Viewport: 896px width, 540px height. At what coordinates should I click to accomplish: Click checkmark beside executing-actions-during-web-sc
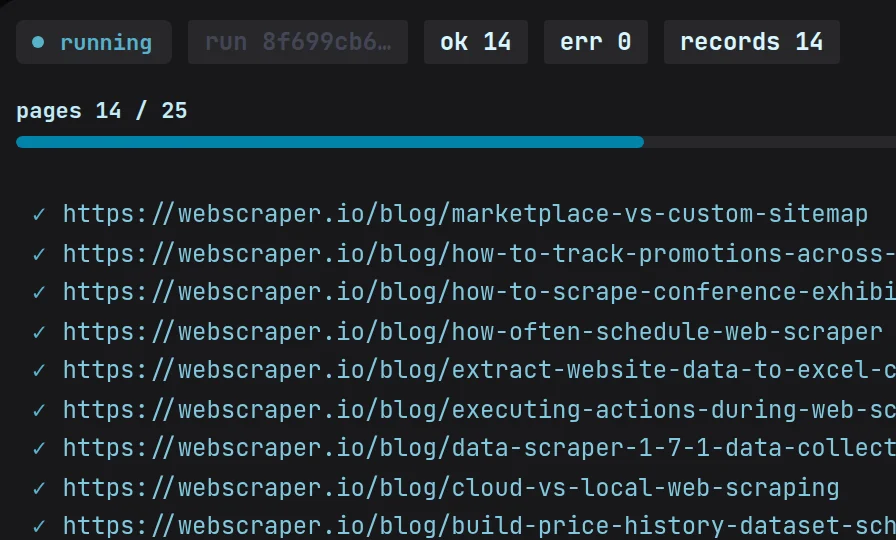pyautogui.click(x=39, y=411)
